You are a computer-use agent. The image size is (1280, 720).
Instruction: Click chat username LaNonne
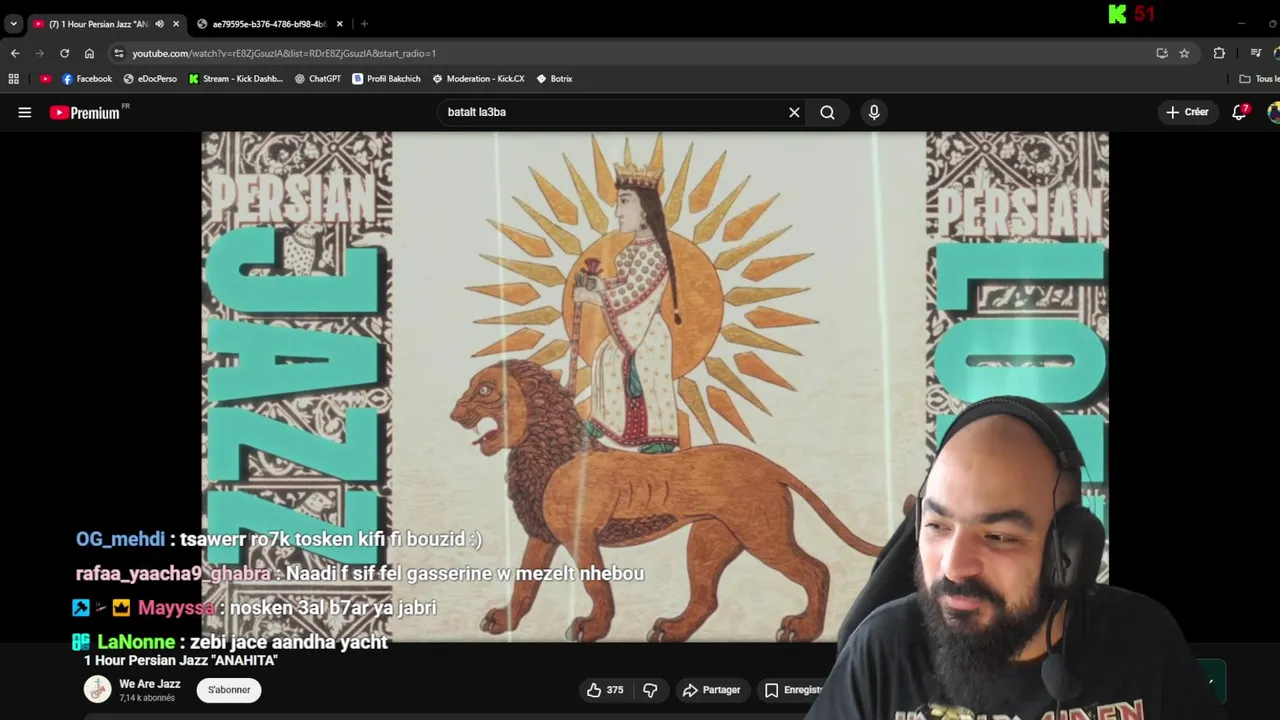click(x=136, y=642)
